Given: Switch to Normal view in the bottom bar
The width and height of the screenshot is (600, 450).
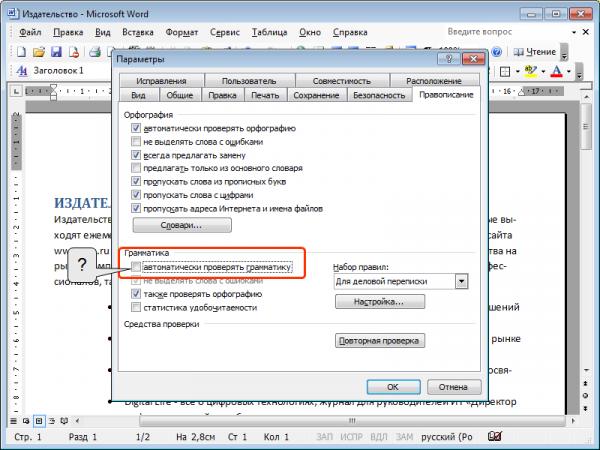Looking at the screenshot, I should 13,421.
